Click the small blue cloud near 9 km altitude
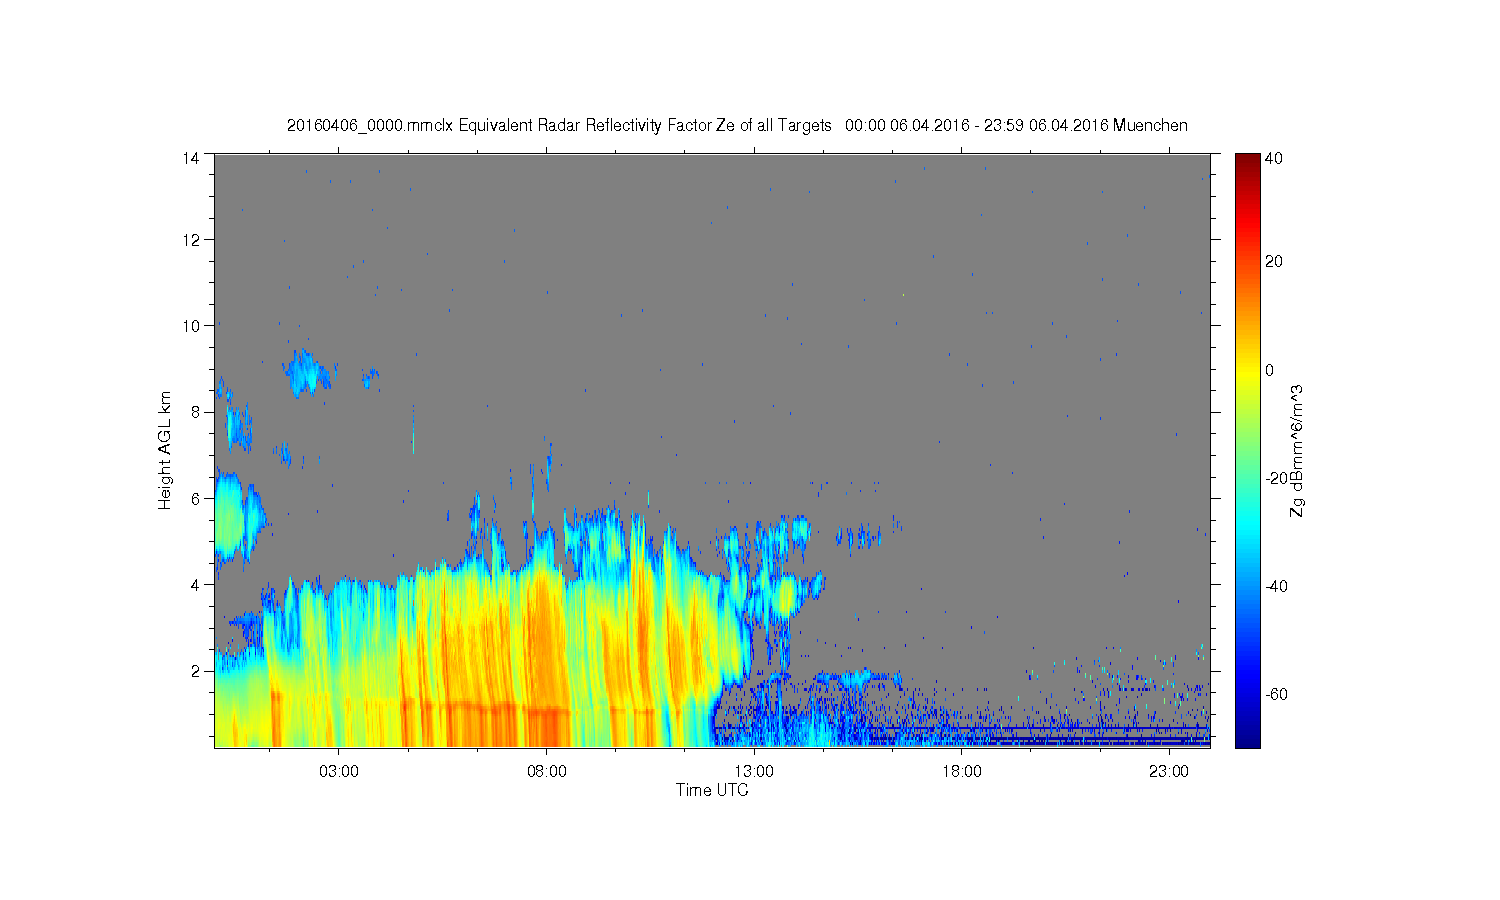1500x900 pixels. click(x=307, y=373)
